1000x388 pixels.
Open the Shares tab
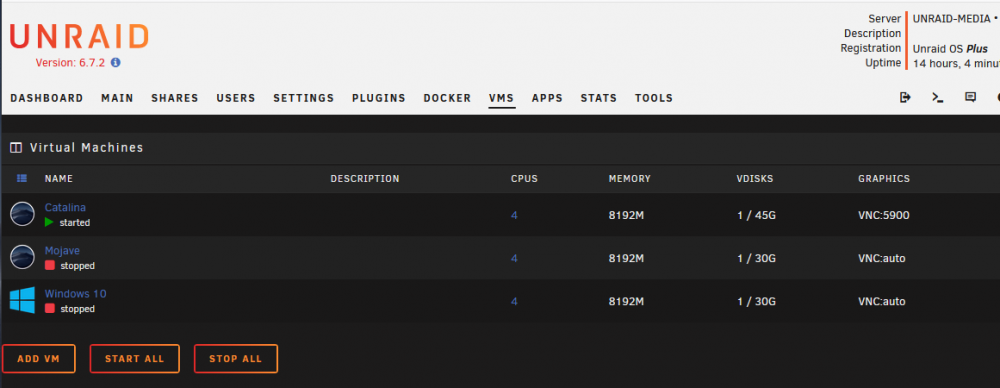pyautogui.click(x=175, y=98)
